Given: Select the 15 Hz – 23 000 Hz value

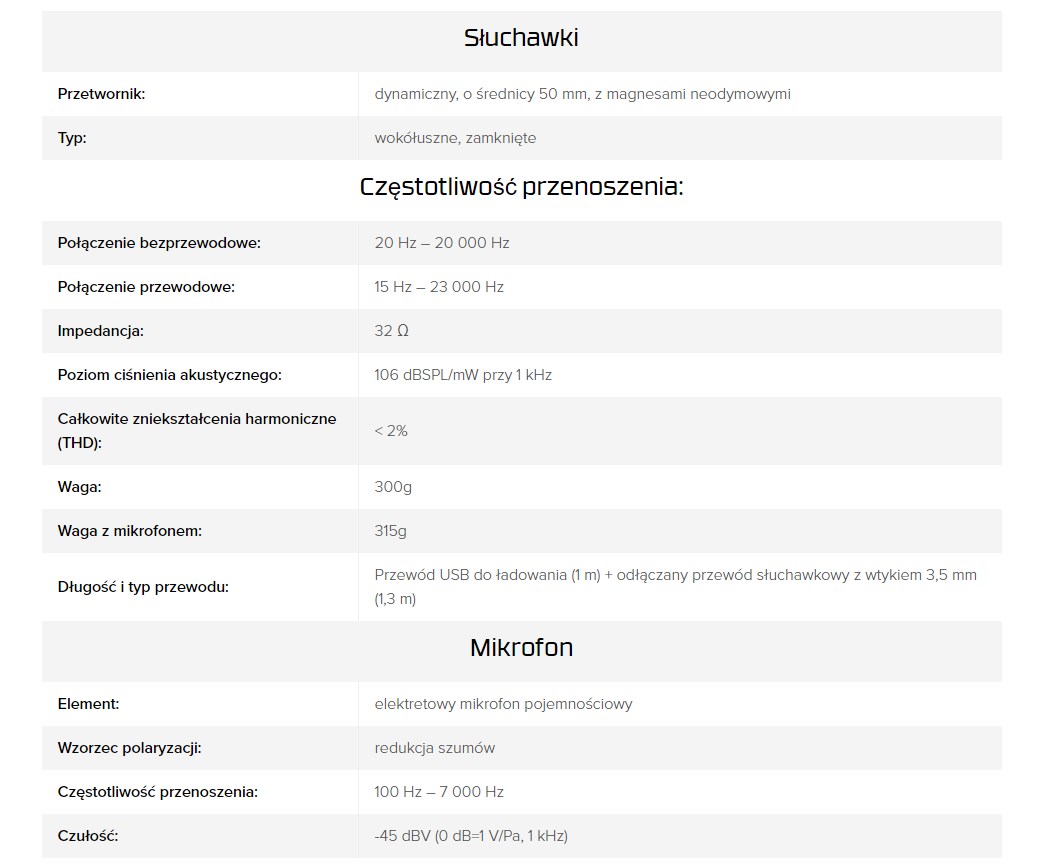Looking at the screenshot, I should coord(439,287).
